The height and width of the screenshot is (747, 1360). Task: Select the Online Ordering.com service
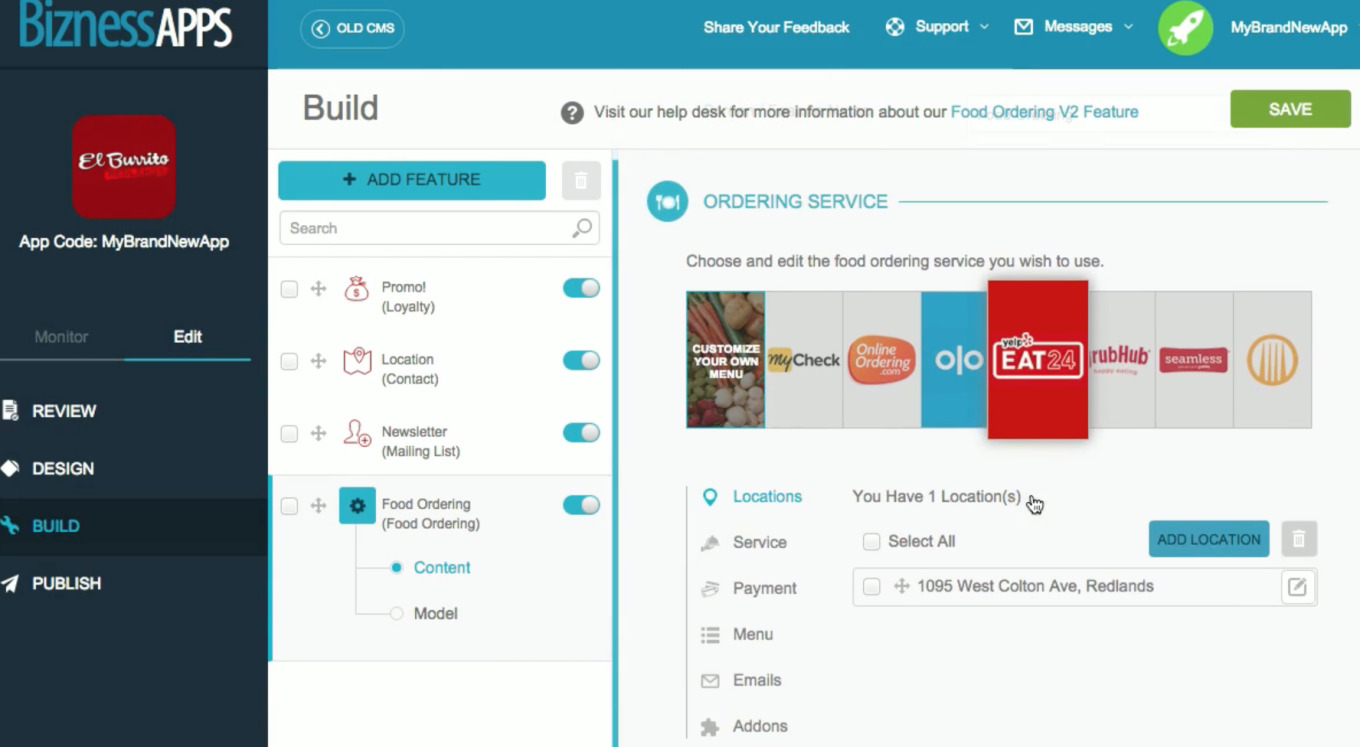882,360
